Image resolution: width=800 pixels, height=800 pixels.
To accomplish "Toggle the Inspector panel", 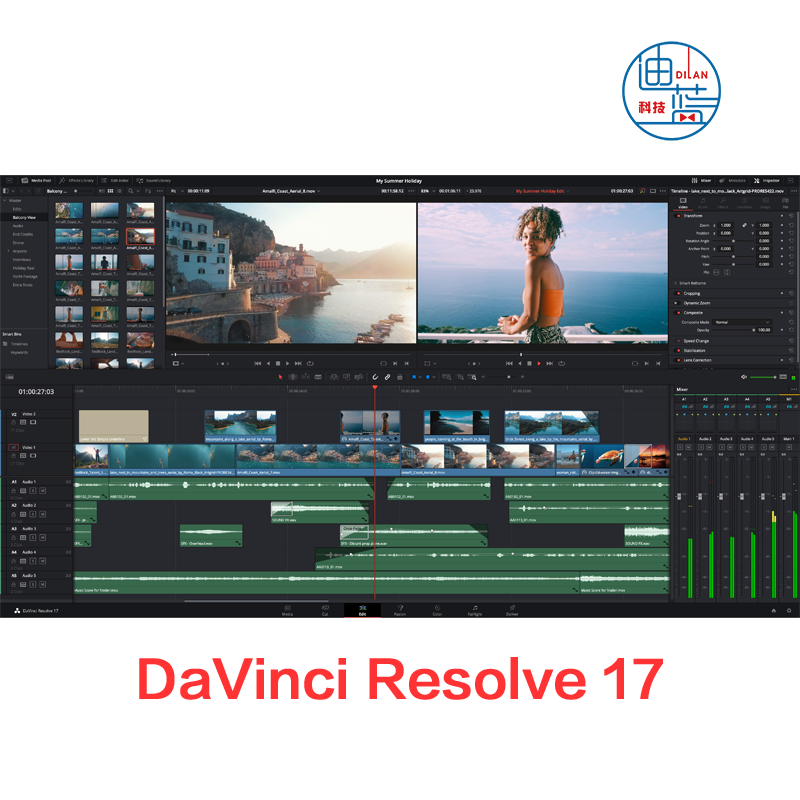I will pyautogui.click(x=767, y=181).
